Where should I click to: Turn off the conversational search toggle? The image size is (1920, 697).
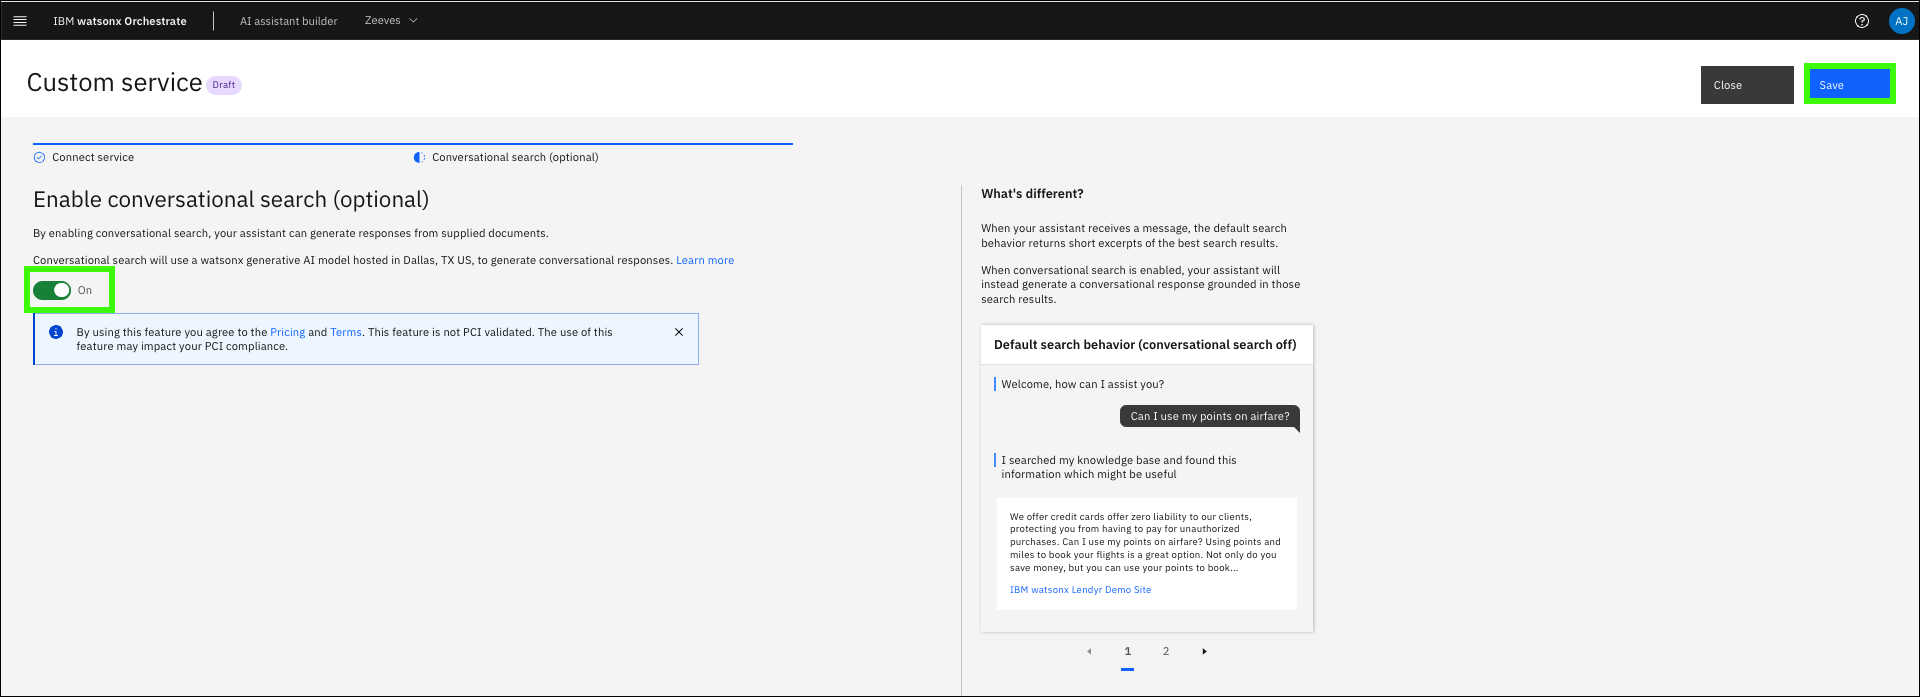pos(52,290)
